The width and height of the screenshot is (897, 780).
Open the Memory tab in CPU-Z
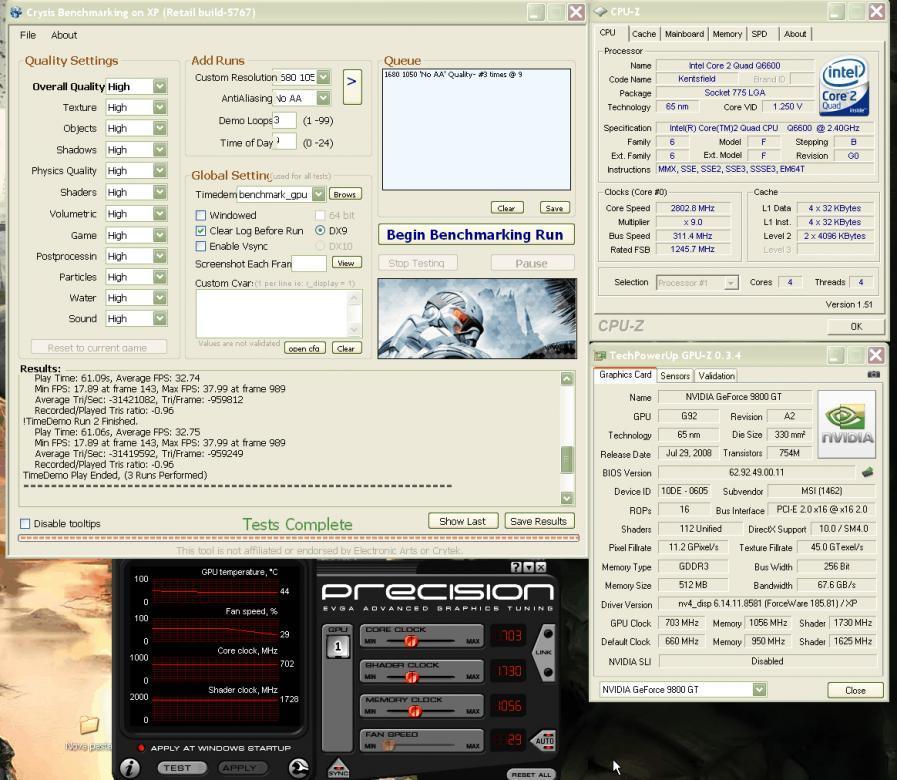pyautogui.click(x=727, y=34)
